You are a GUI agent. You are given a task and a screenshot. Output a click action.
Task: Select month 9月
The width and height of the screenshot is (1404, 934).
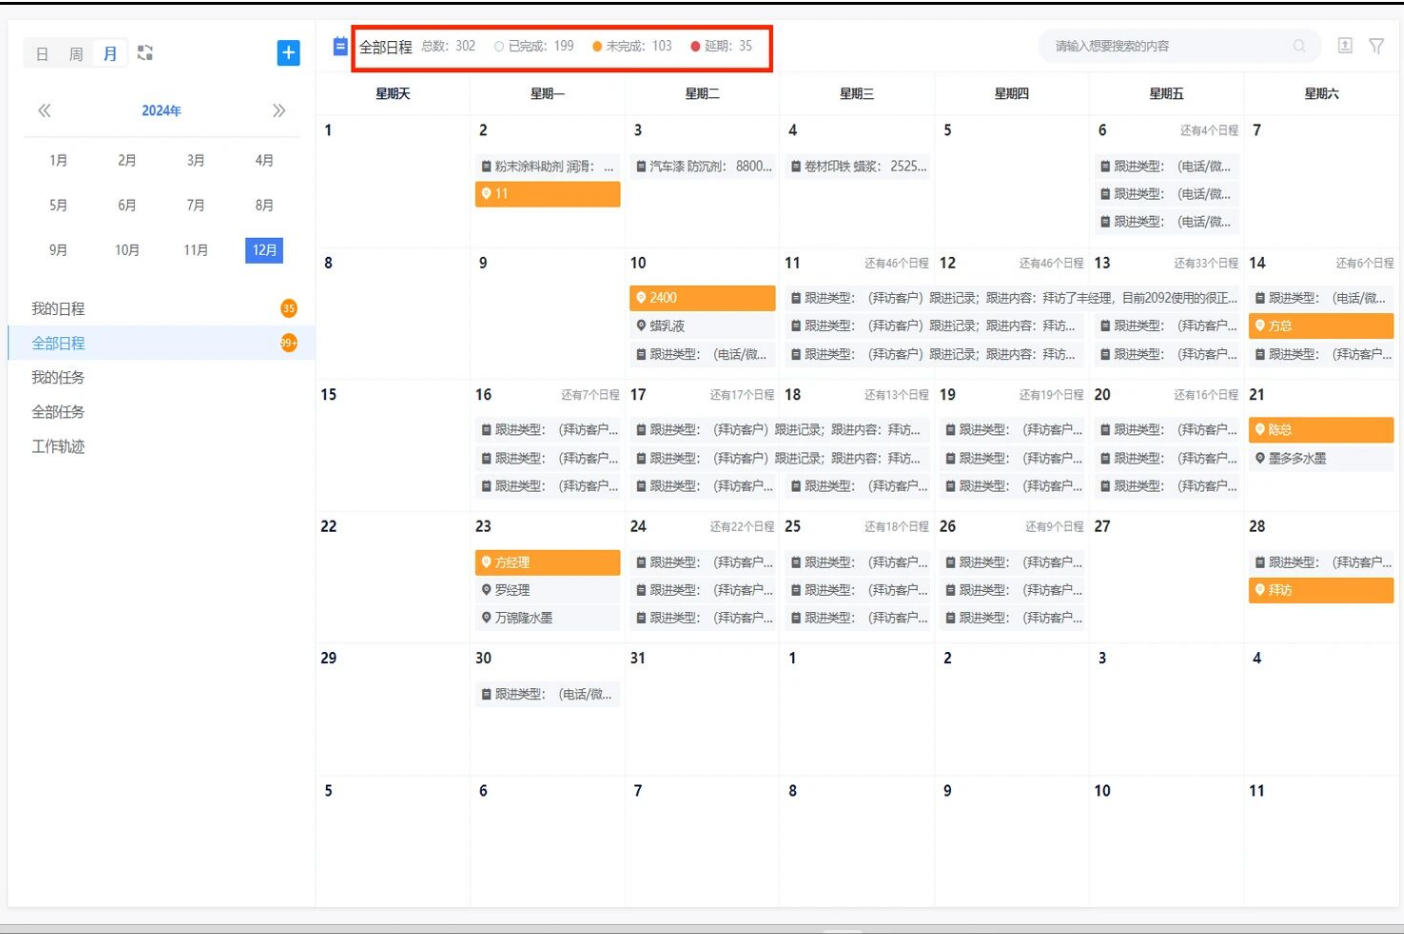(58, 250)
